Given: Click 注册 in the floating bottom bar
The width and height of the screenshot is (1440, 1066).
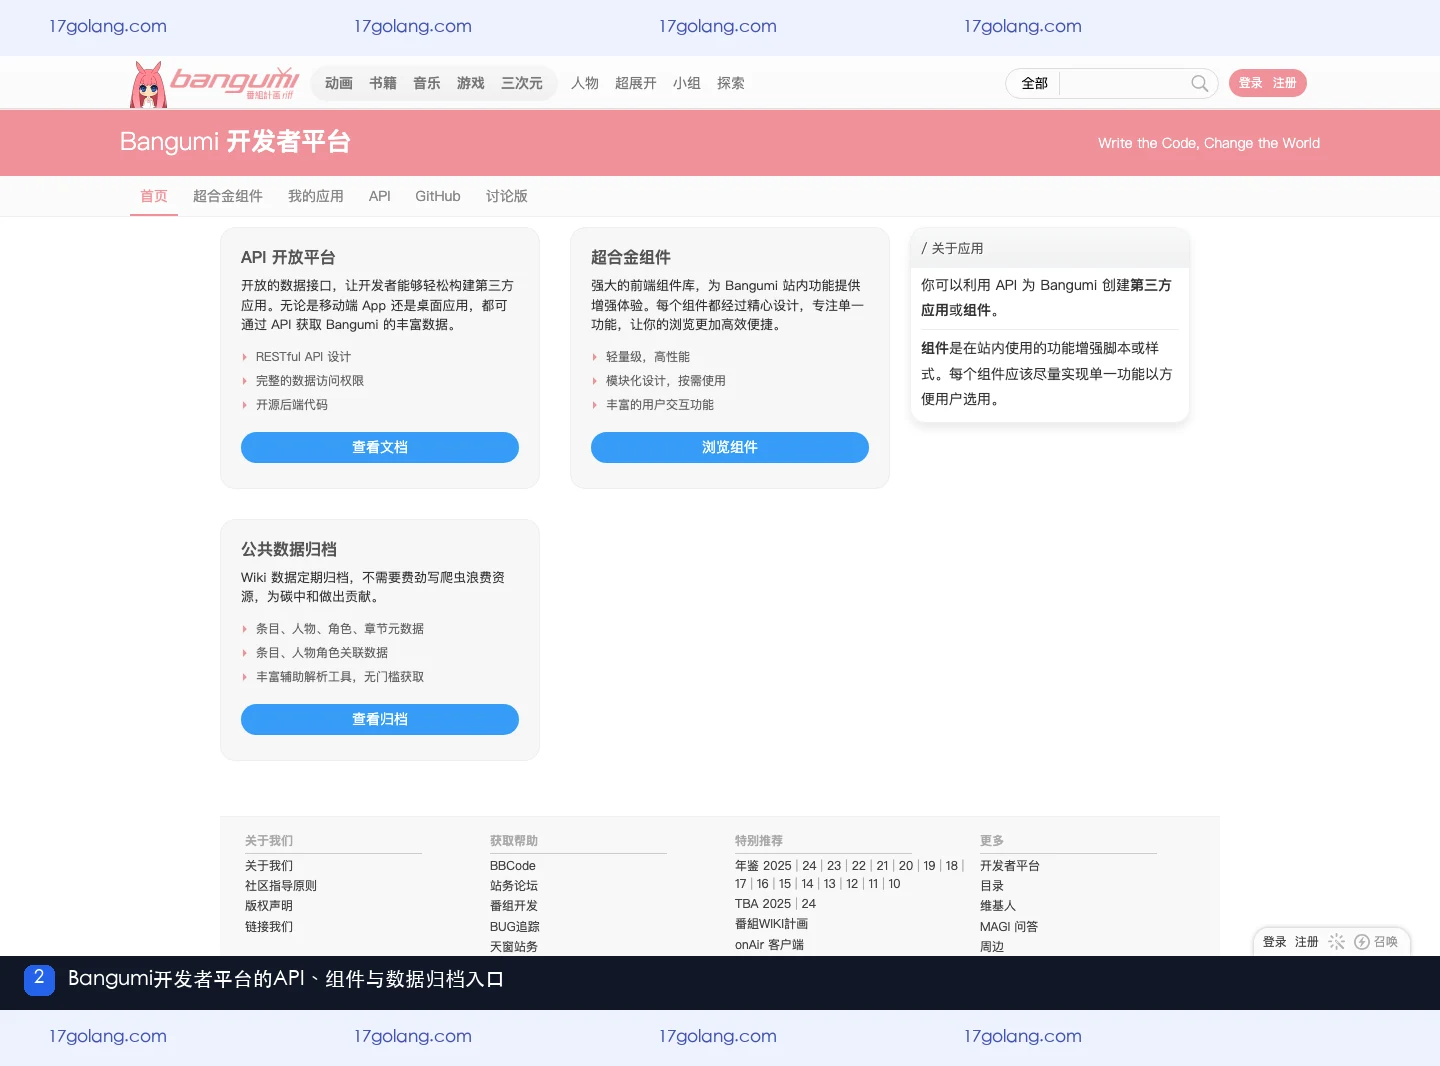Looking at the screenshot, I should pos(1306,942).
